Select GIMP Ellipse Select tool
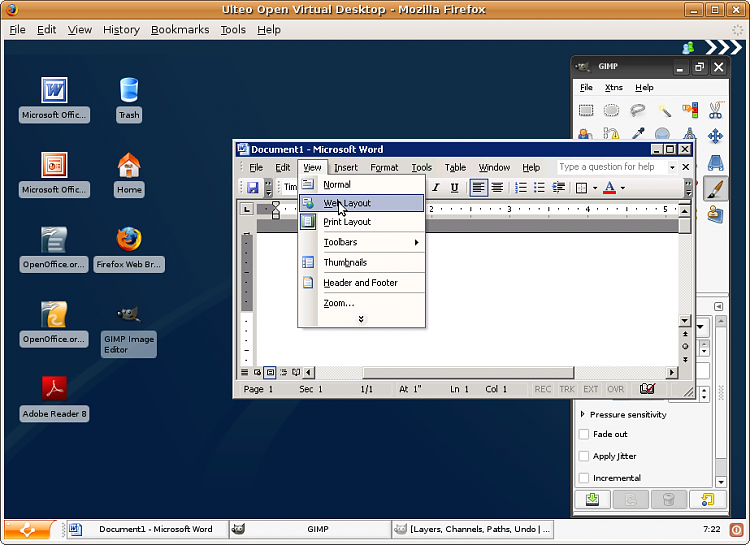 (611, 111)
